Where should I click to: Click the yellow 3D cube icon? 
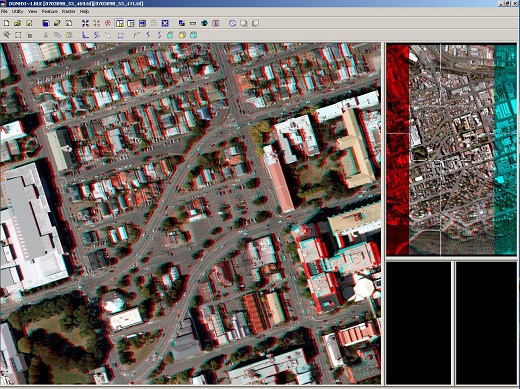pyautogui.click(x=182, y=35)
